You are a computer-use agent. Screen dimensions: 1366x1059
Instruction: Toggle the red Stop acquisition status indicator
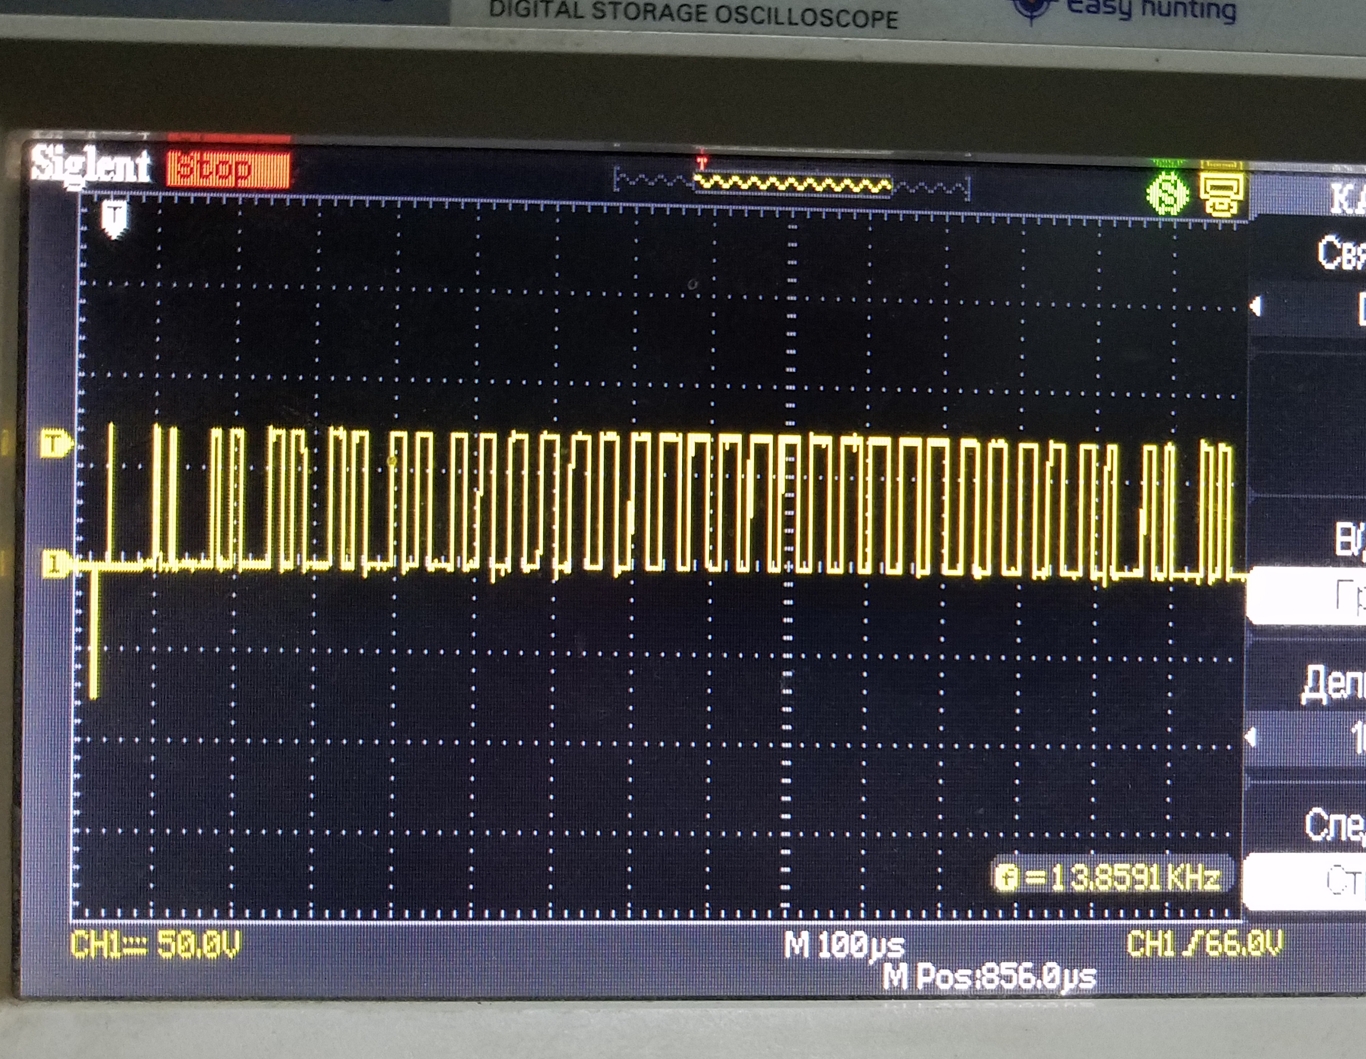pyautogui.click(x=229, y=168)
